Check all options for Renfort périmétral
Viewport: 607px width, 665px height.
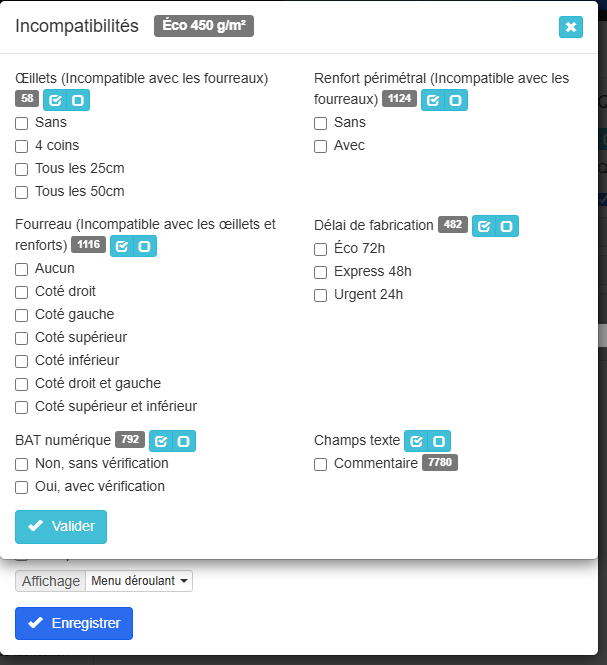pos(433,100)
